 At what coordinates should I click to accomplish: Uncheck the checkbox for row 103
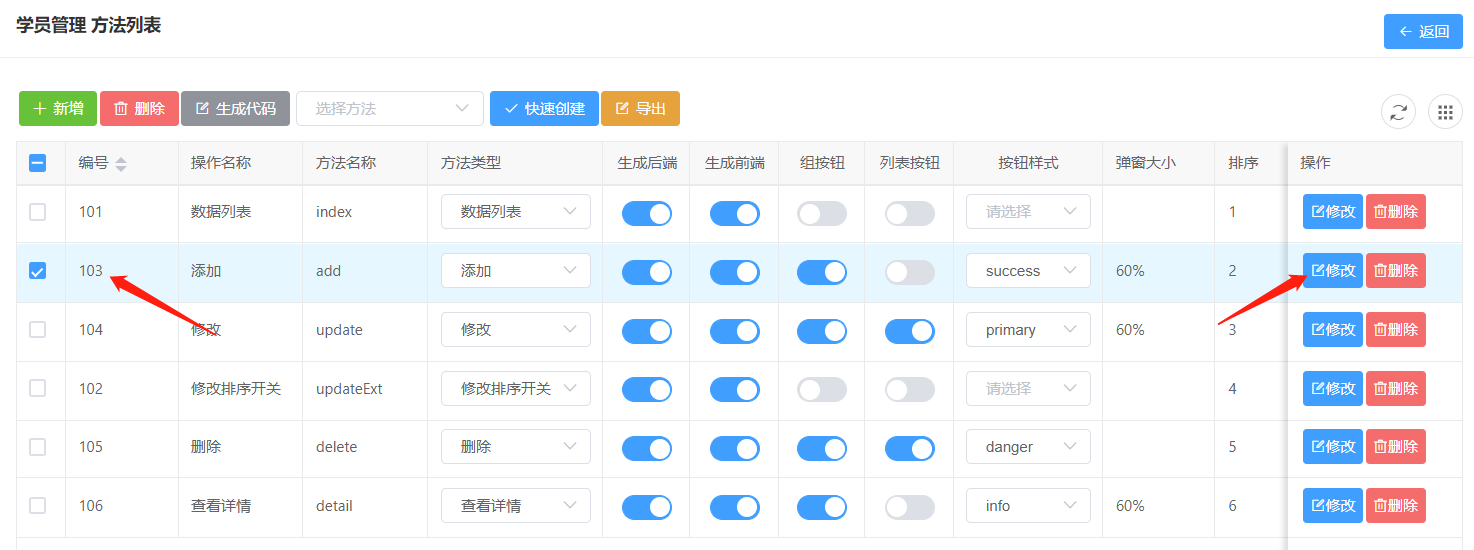coord(37,270)
